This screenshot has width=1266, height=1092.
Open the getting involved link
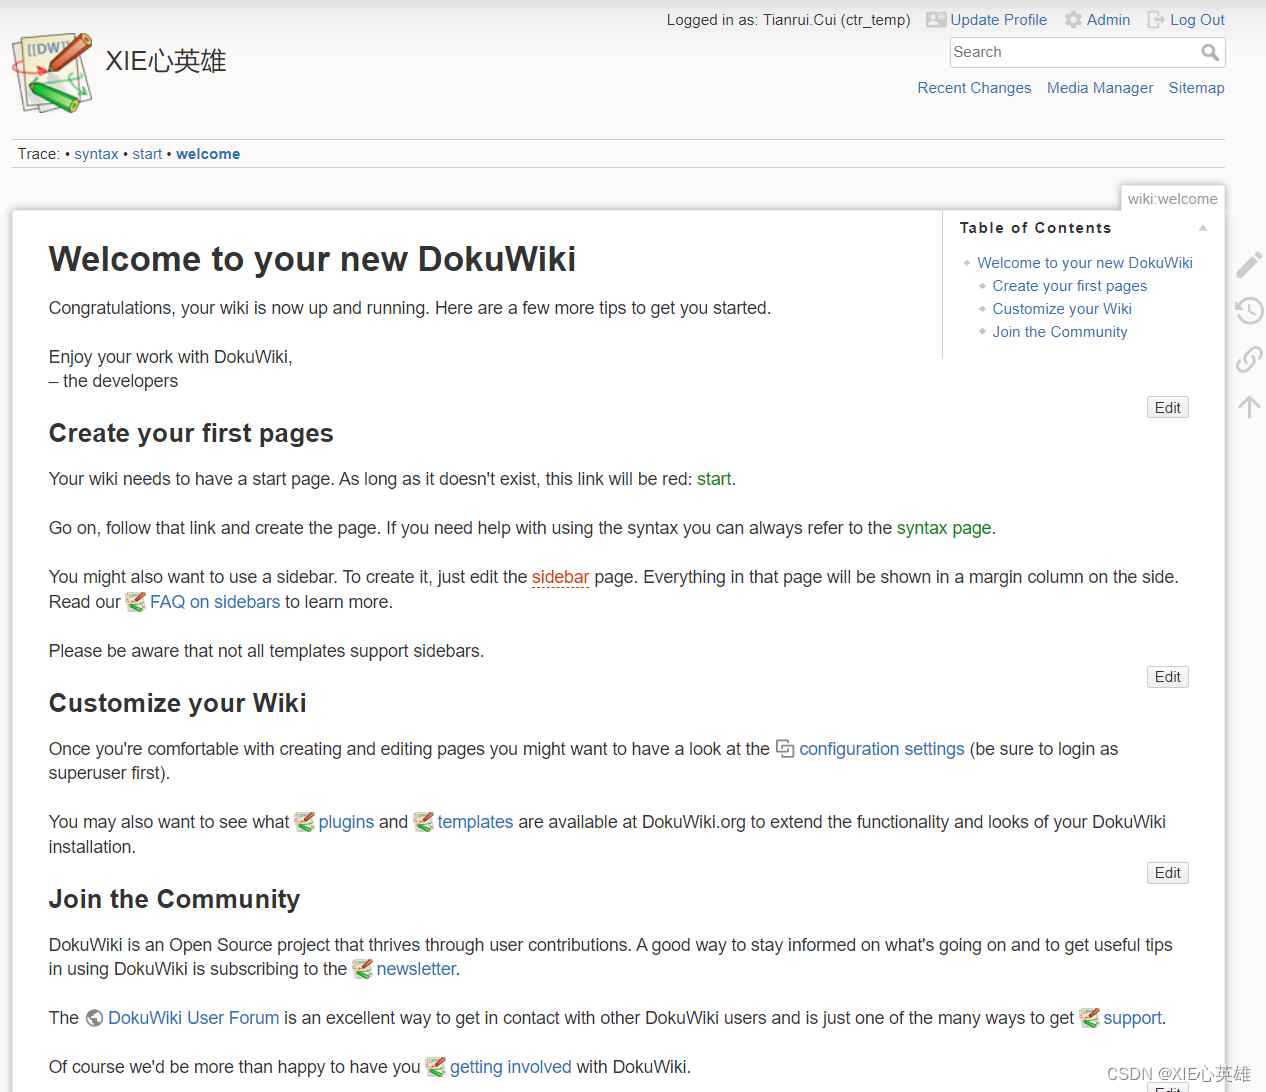tap(510, 1067)
